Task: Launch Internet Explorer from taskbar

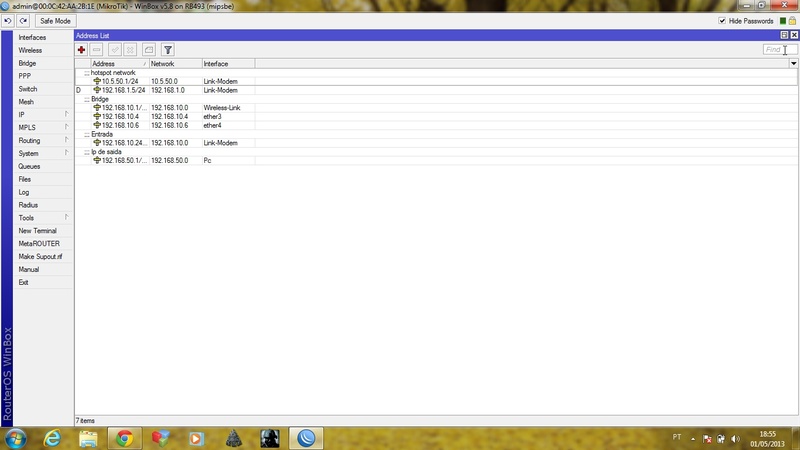Action: click(x=52, y=438)
